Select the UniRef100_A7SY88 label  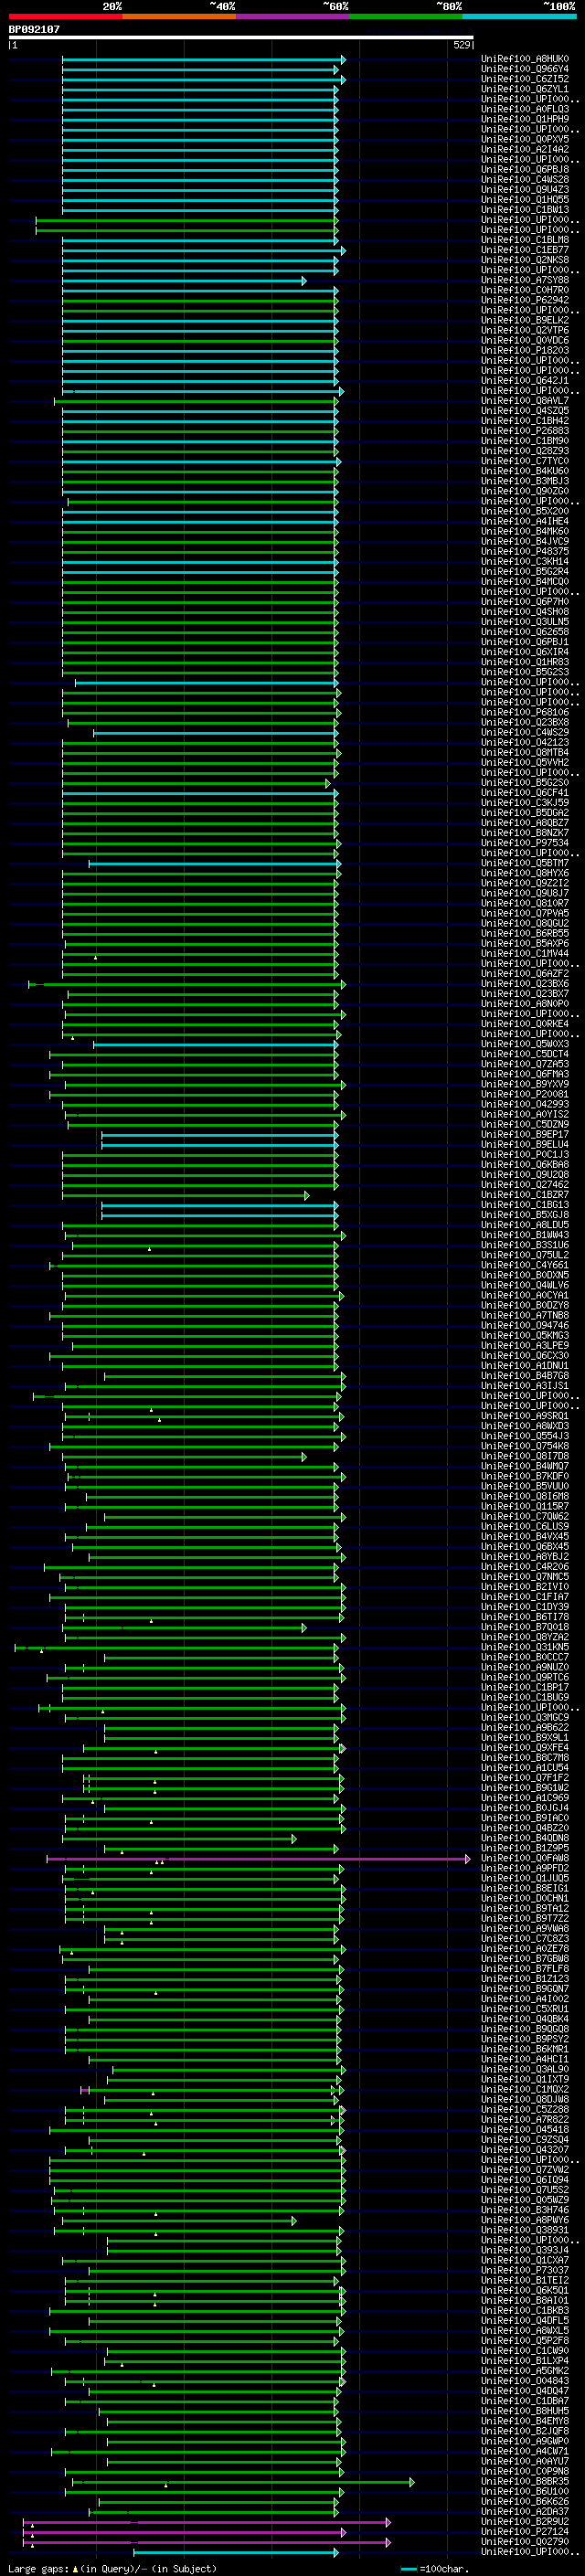click(525, 280)
